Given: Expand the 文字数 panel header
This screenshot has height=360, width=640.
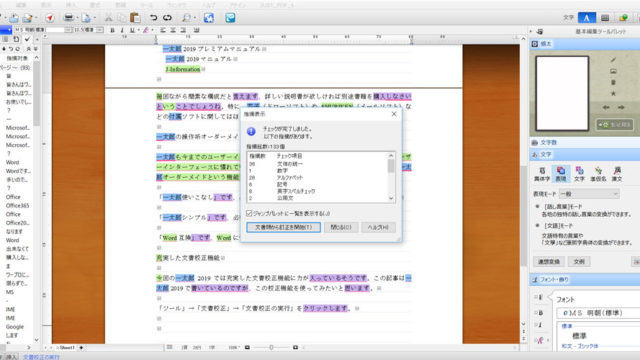Looking at the screenshot, I should pyautogui.click(x=584, y=142).
